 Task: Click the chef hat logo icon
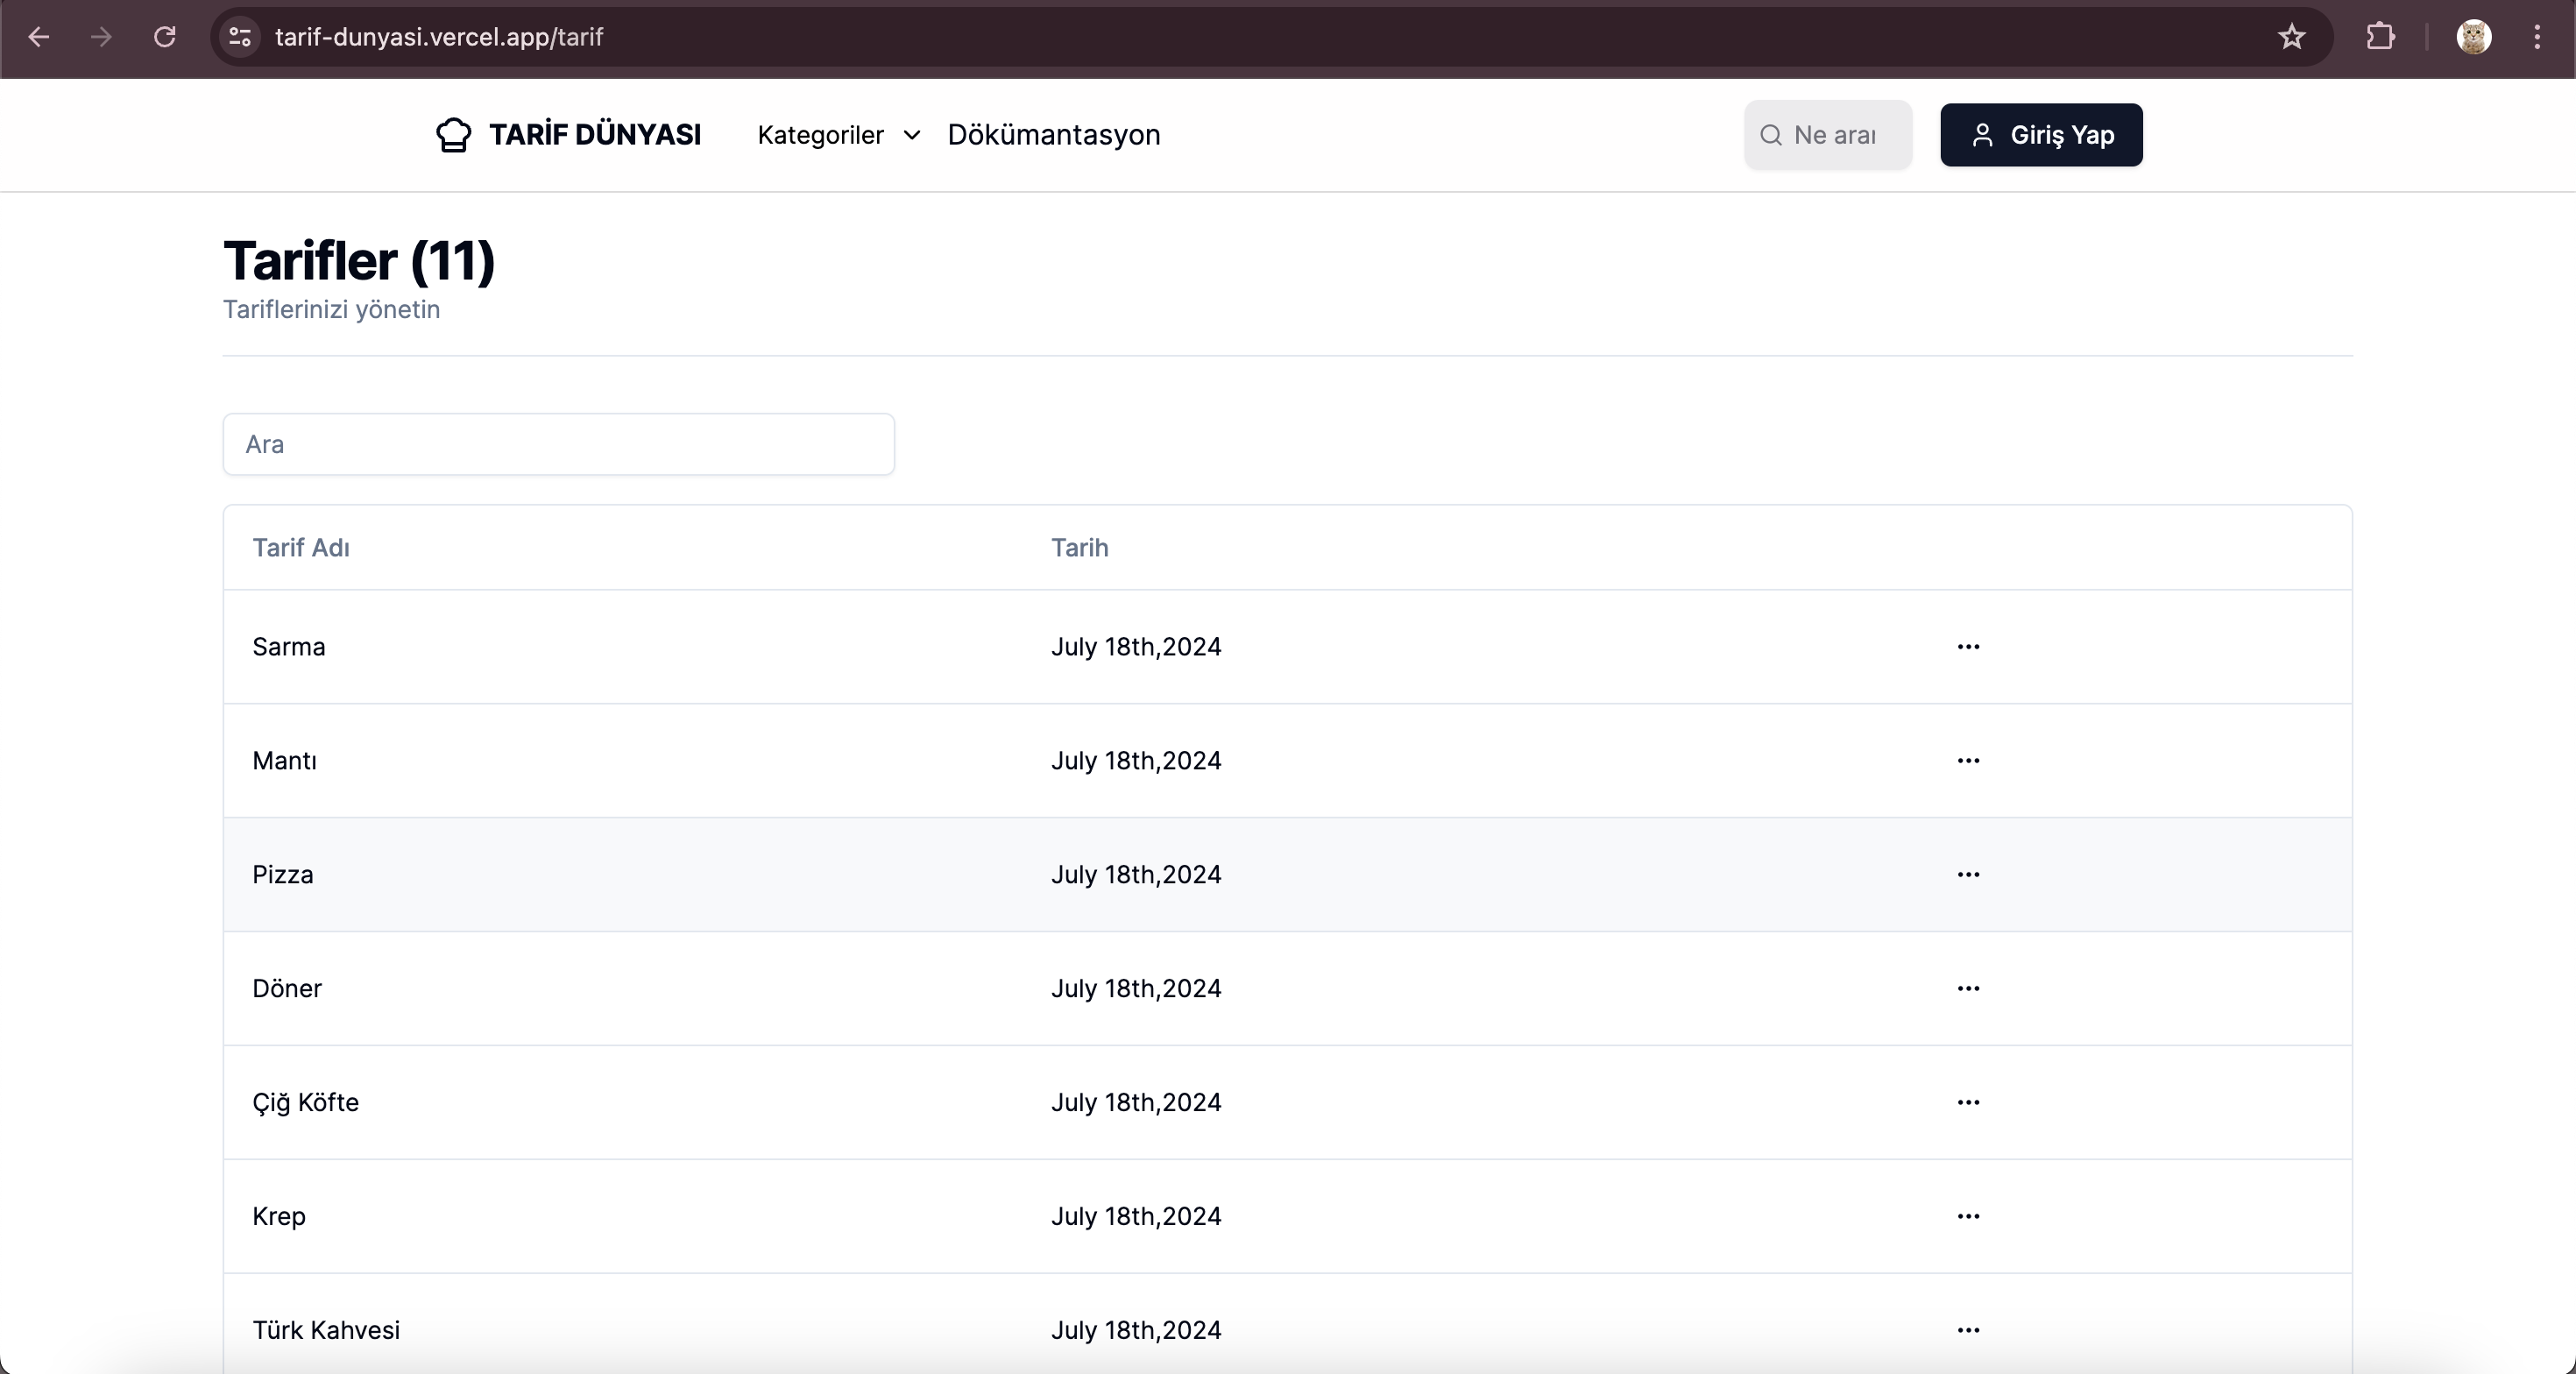click(453, 135)
